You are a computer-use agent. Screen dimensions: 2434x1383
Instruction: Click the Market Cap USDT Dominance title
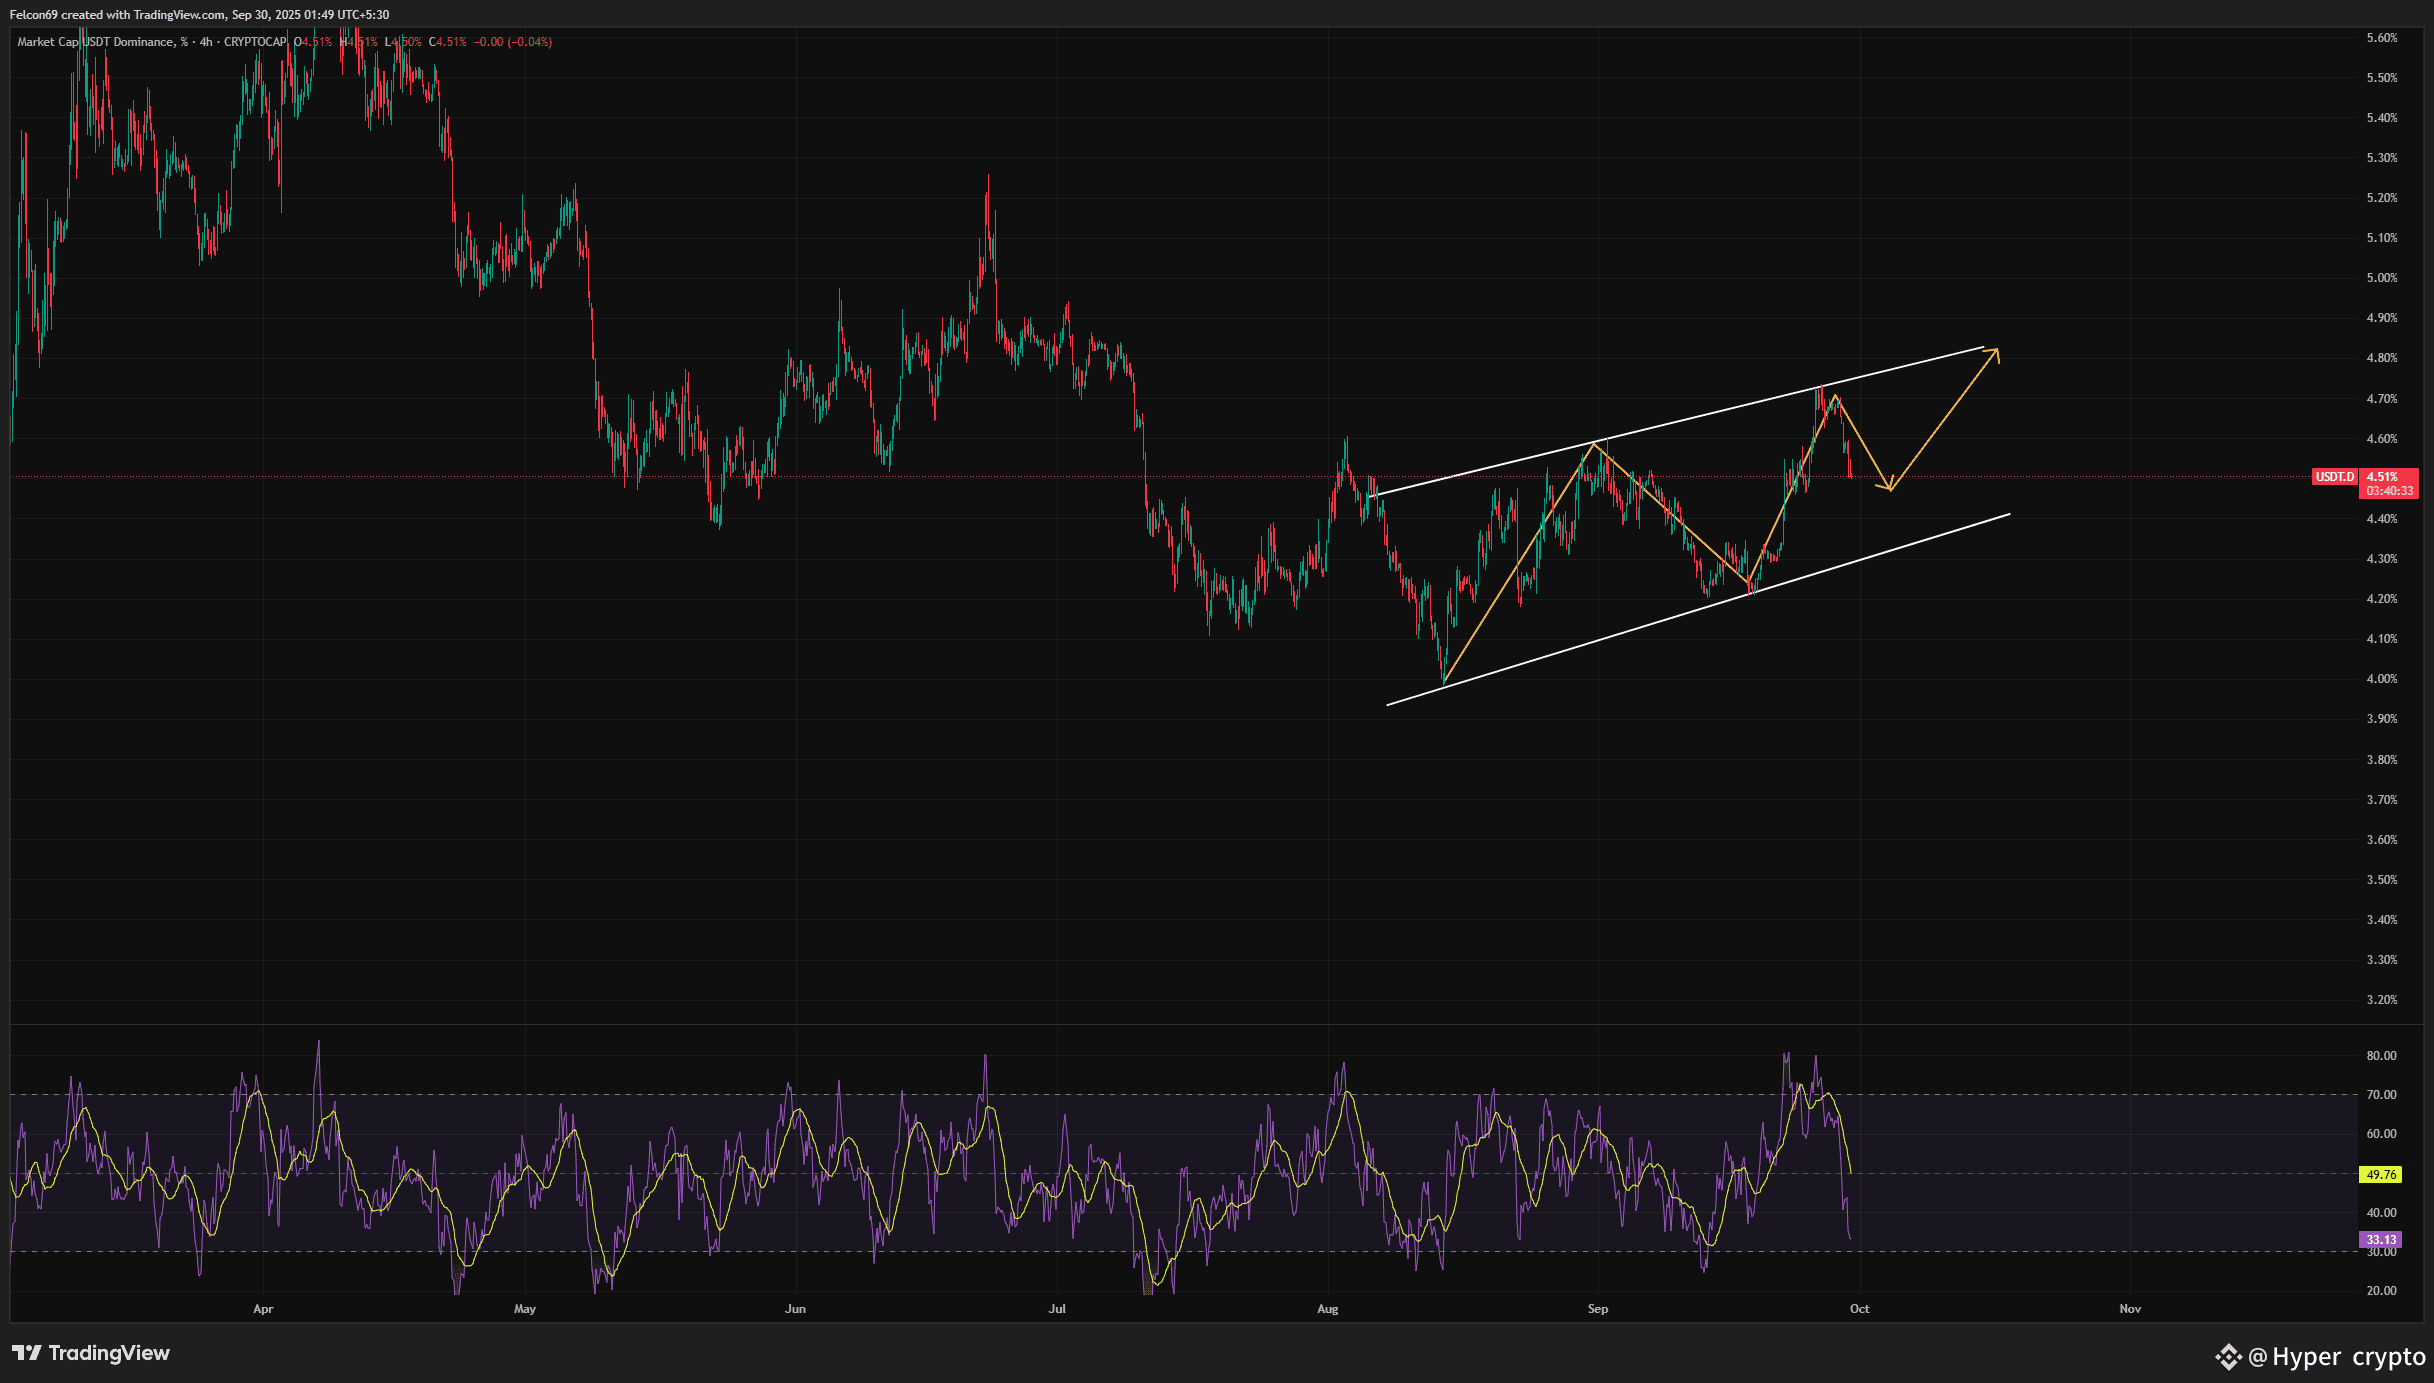pyautogui.click(x=95, y=42)
